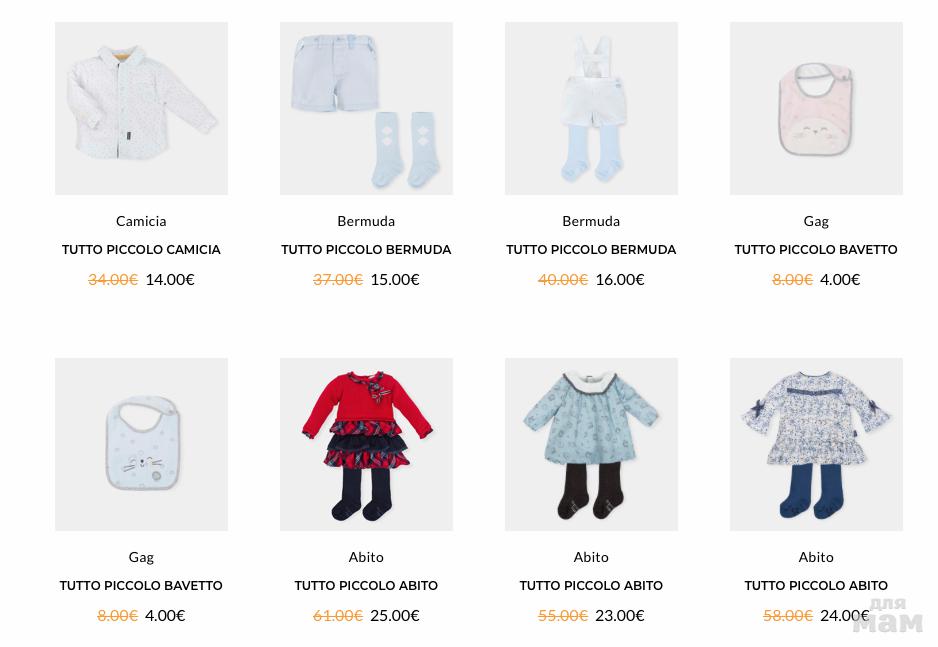This screenshot has height=647, width=938.
Task: Click the 4.00€ price under the pink bib
Action: pos(840,279)
